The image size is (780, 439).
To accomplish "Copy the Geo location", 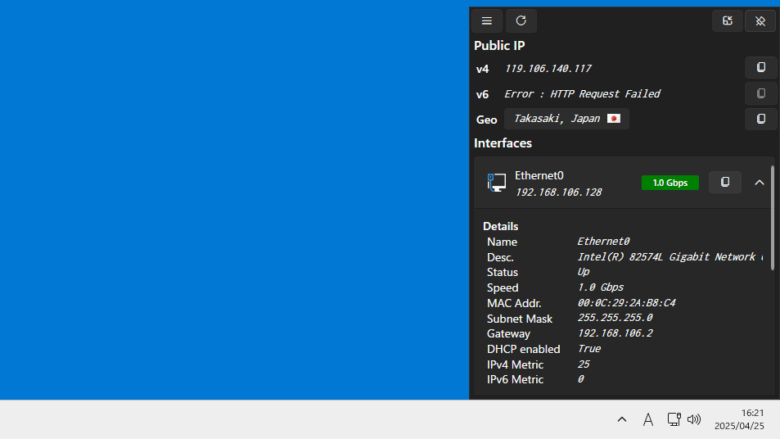I will click(761, 119).
